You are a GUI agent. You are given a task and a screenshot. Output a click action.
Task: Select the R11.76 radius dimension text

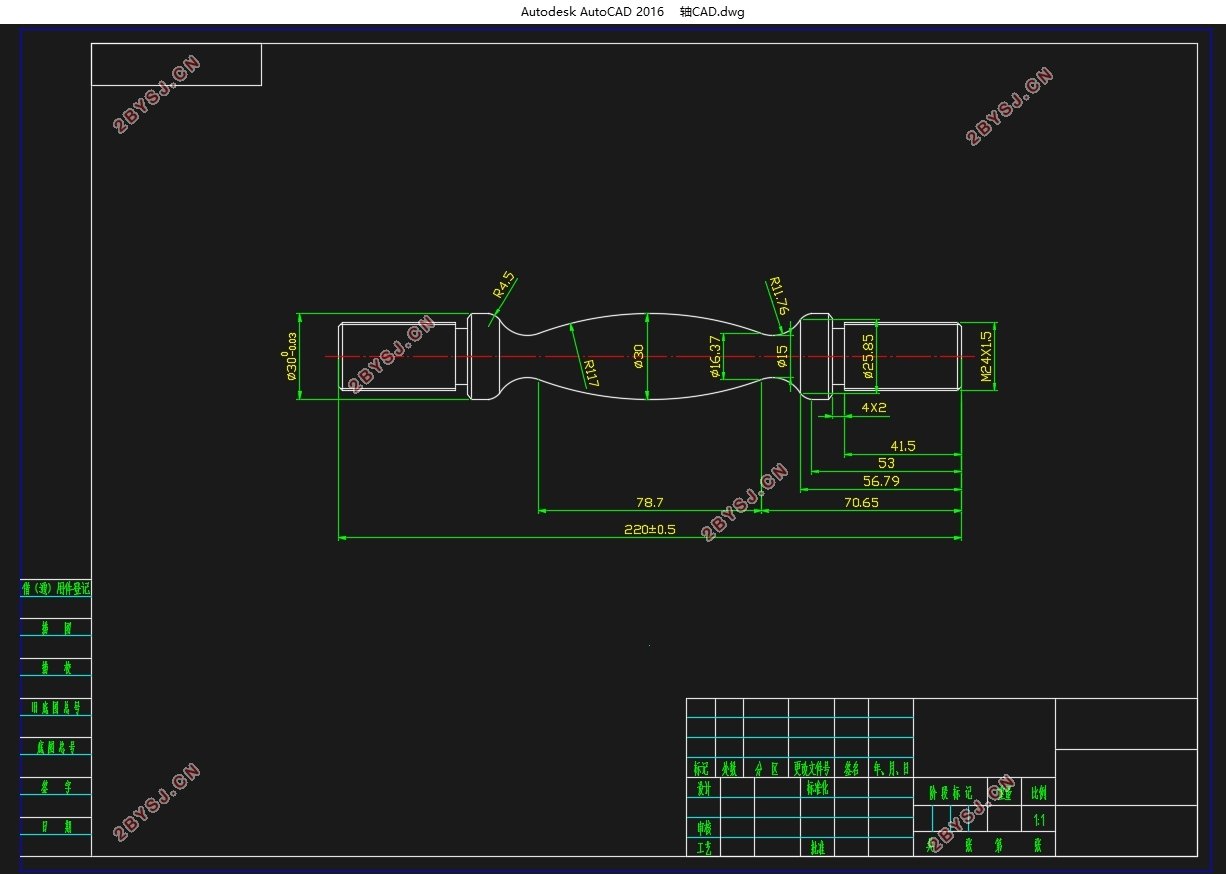pos(779,297)
